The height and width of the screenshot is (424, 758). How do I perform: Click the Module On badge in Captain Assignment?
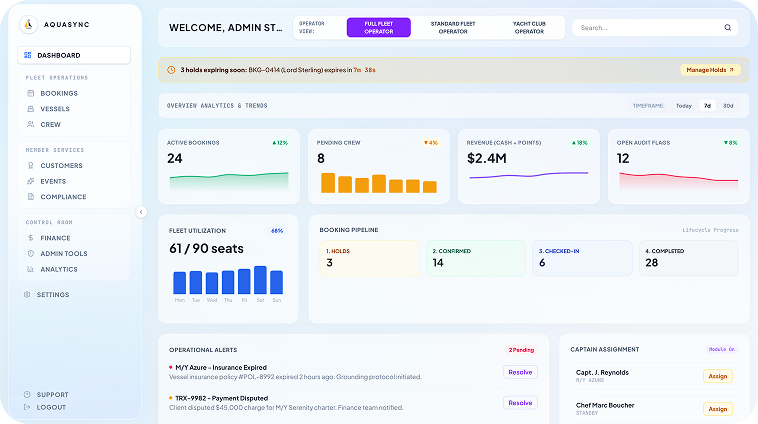(x=722, y=349)
